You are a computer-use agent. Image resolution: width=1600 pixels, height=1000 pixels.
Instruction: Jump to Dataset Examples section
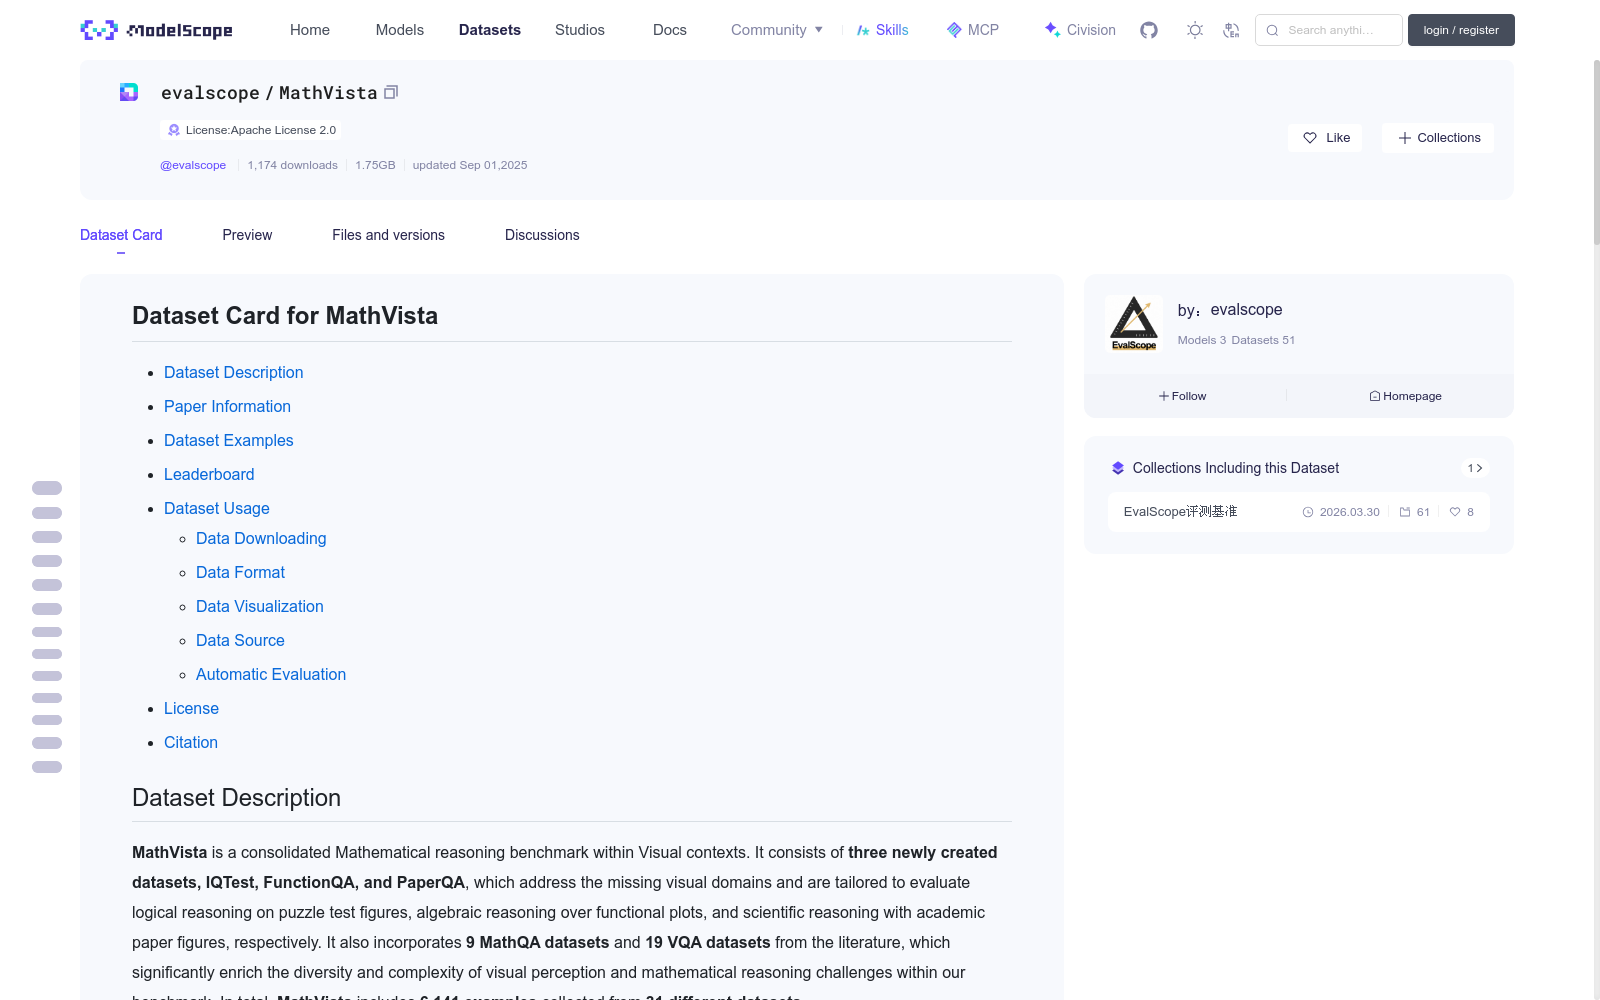tap(228, 440)
